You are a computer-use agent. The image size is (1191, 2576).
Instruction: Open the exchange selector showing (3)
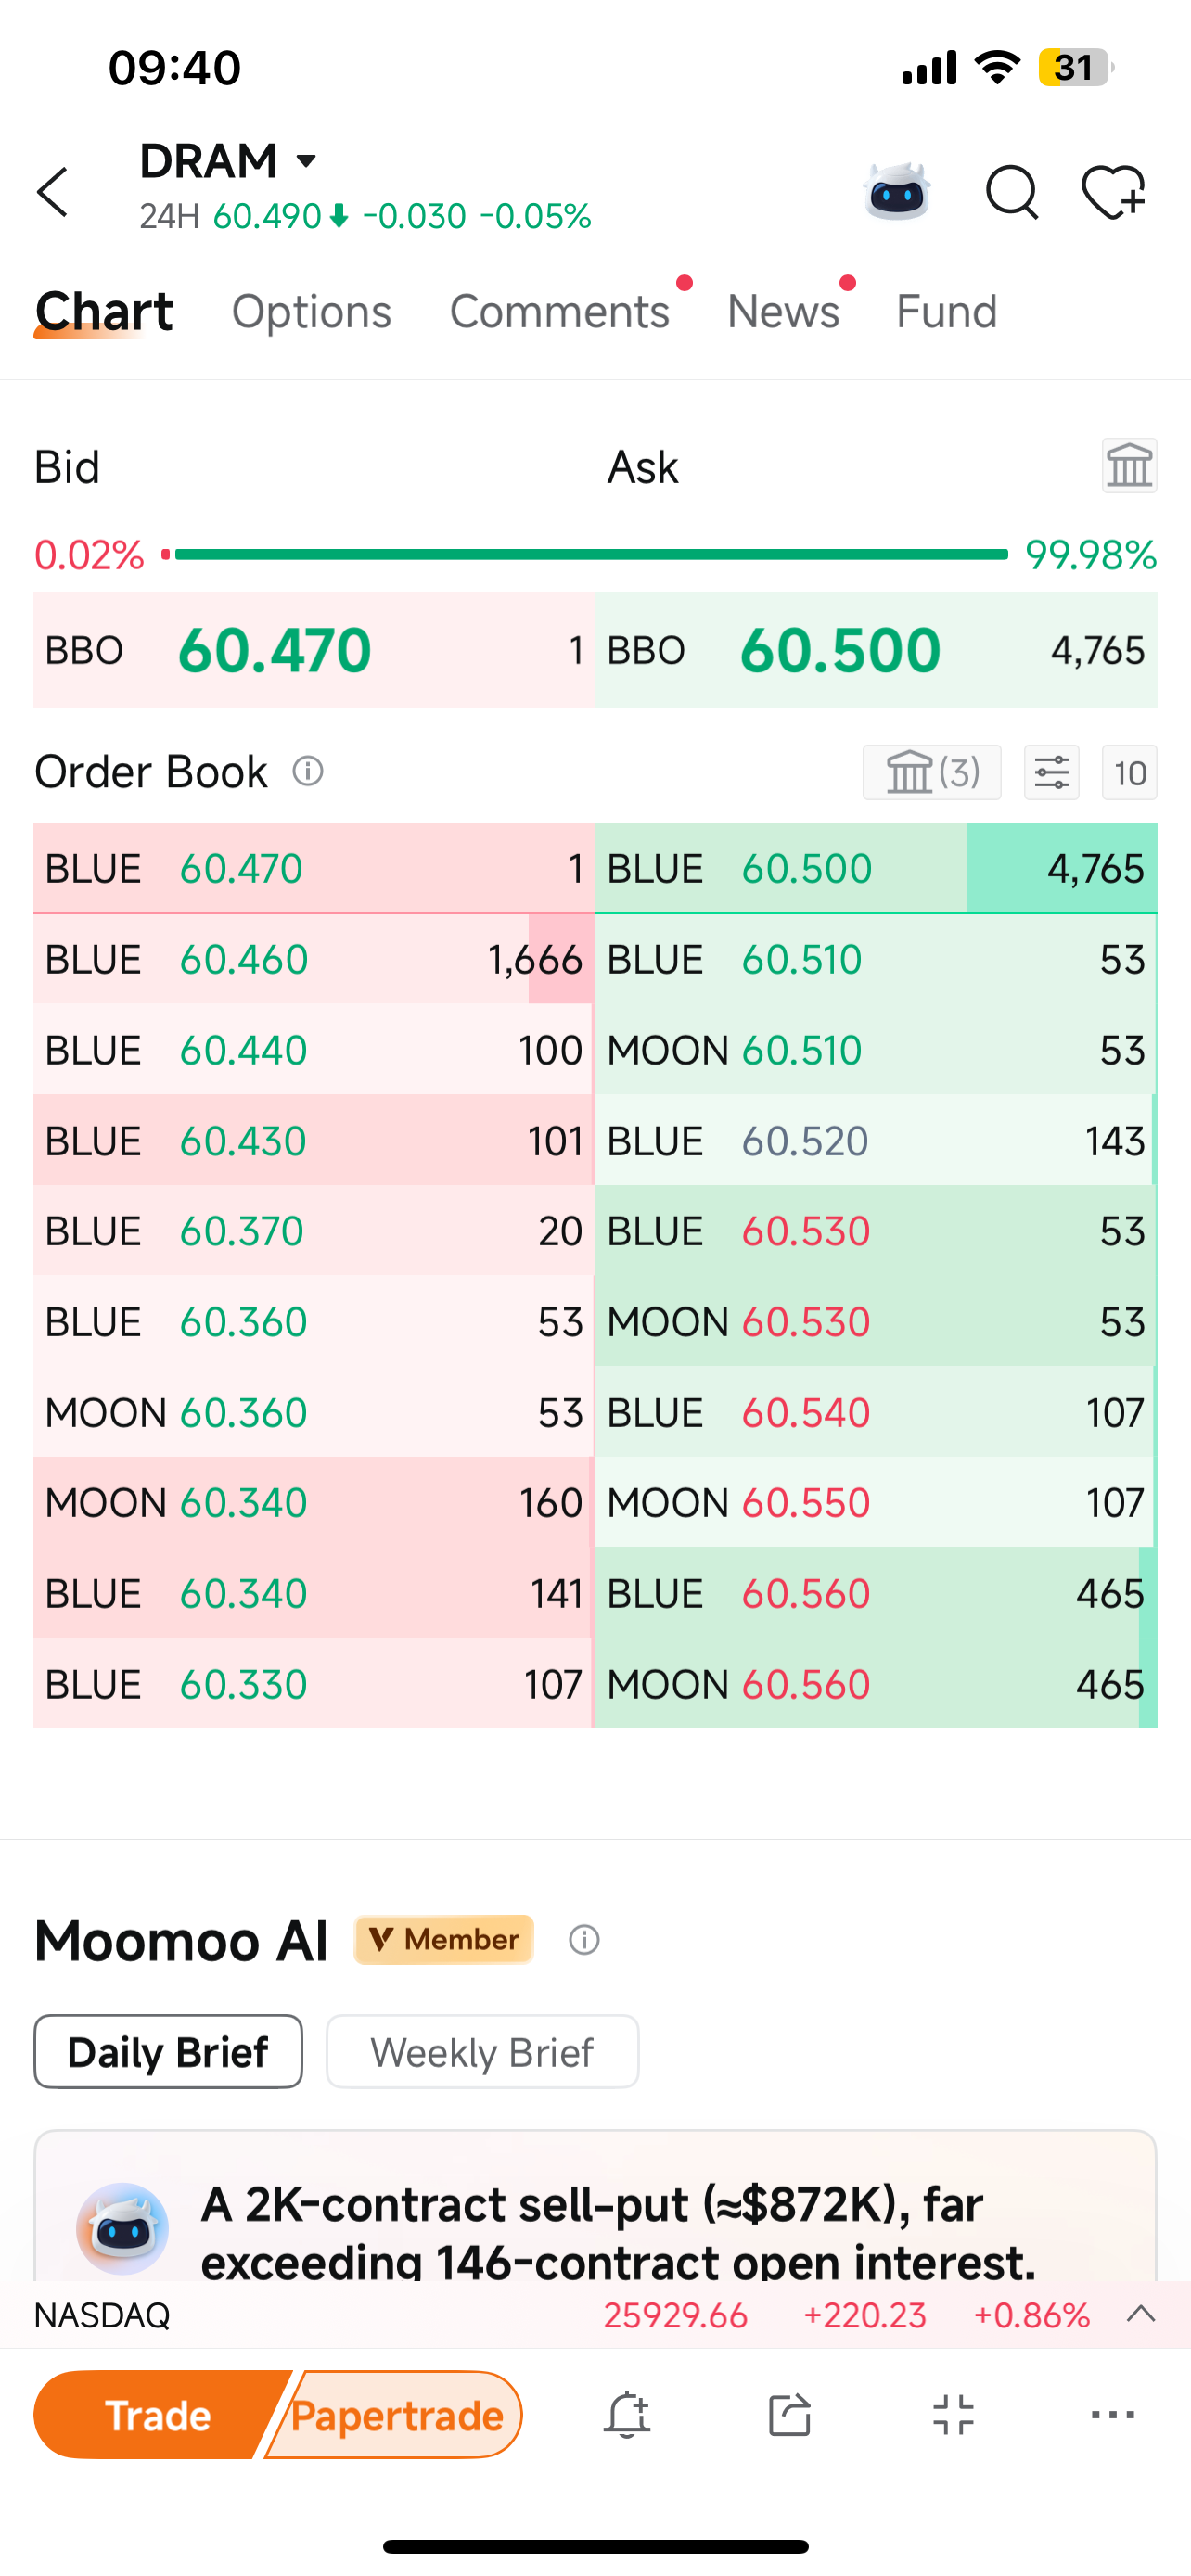click(932, 772)
